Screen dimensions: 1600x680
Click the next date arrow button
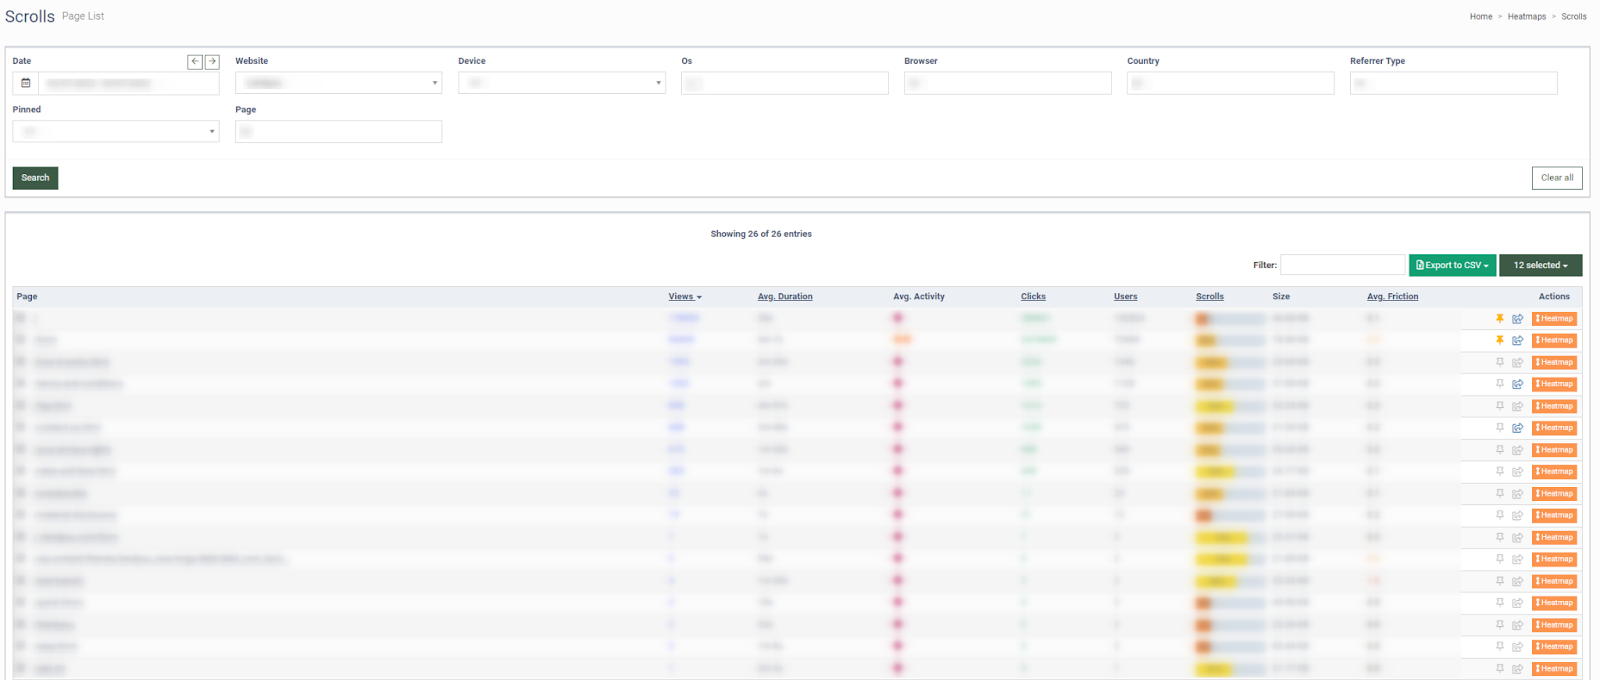(212, 62)
